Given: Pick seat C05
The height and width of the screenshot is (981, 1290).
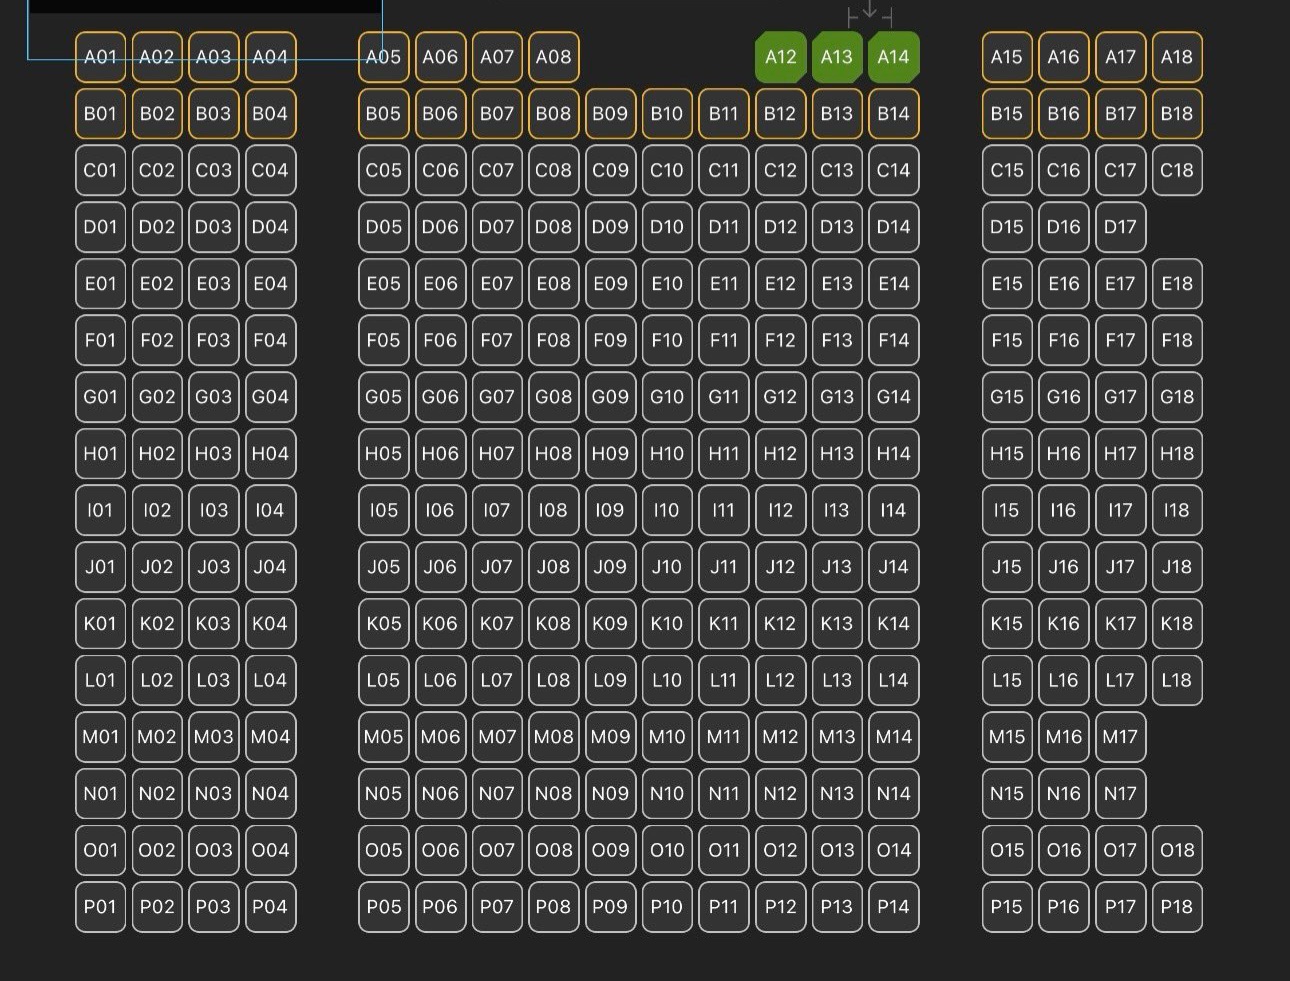Looking at the screenshot, I should click(x=383, y=170).
